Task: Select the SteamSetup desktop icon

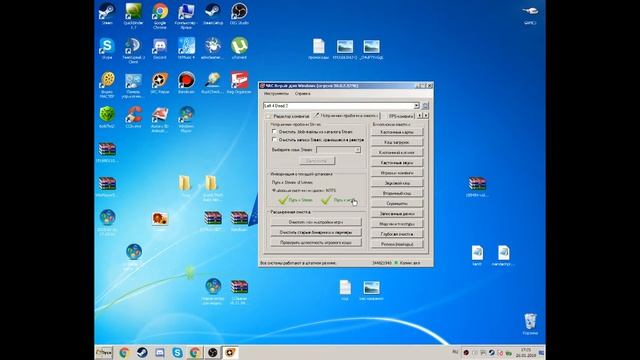Action: pos(213,13)
